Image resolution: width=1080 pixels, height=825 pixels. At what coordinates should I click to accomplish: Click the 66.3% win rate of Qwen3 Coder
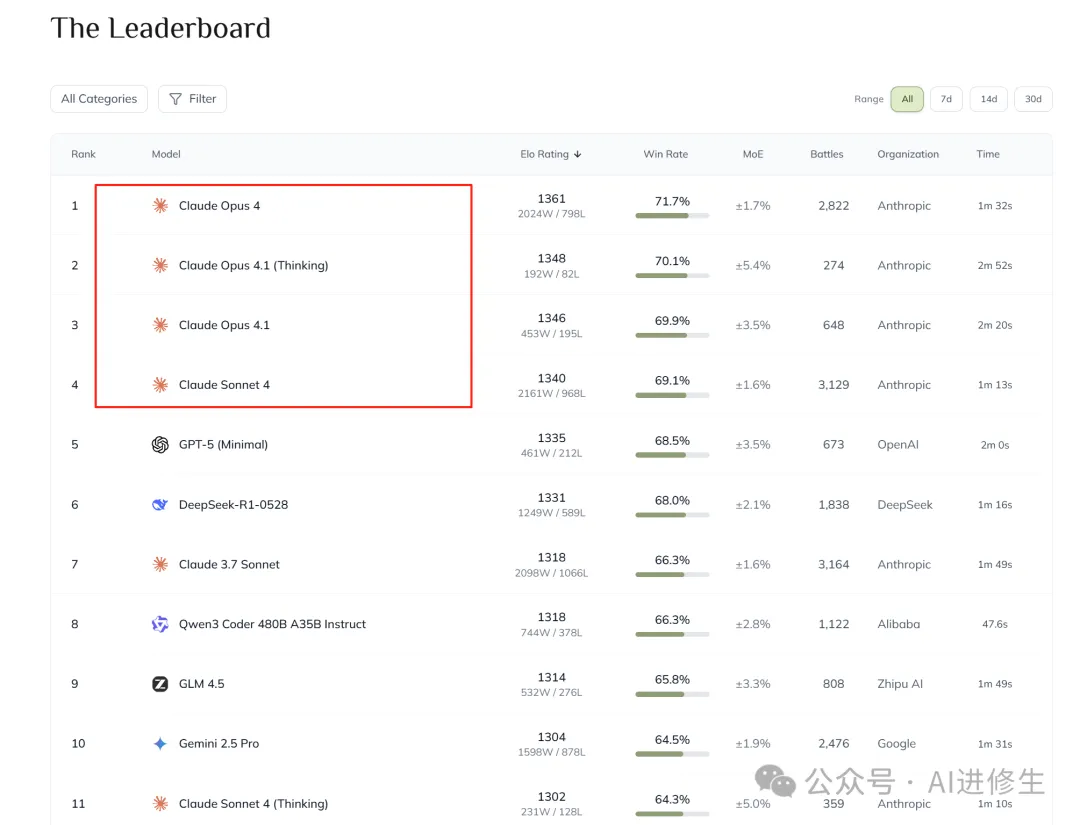(x=672, y=620)
